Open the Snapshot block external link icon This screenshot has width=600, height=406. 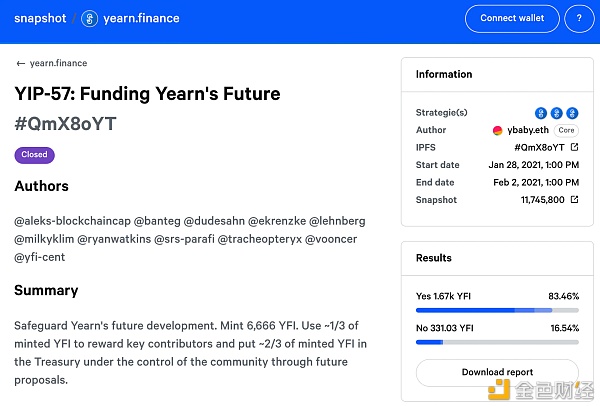click(x=574, y=199)
